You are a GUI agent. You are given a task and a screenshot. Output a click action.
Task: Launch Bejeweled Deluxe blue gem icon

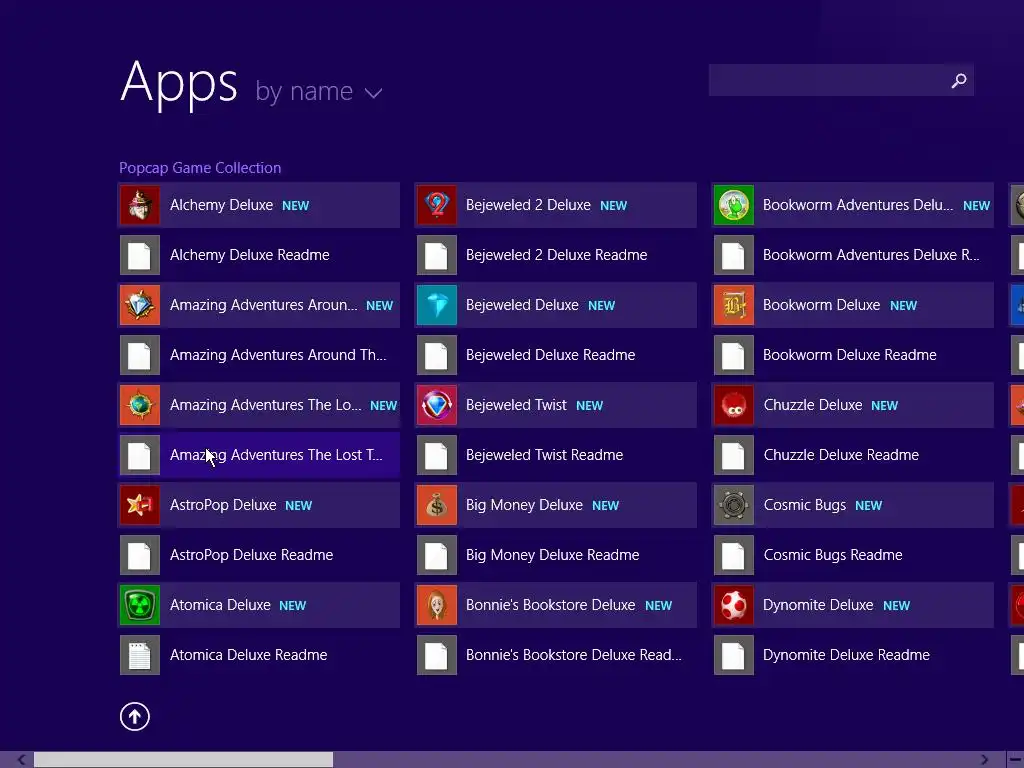click(437, 305)
